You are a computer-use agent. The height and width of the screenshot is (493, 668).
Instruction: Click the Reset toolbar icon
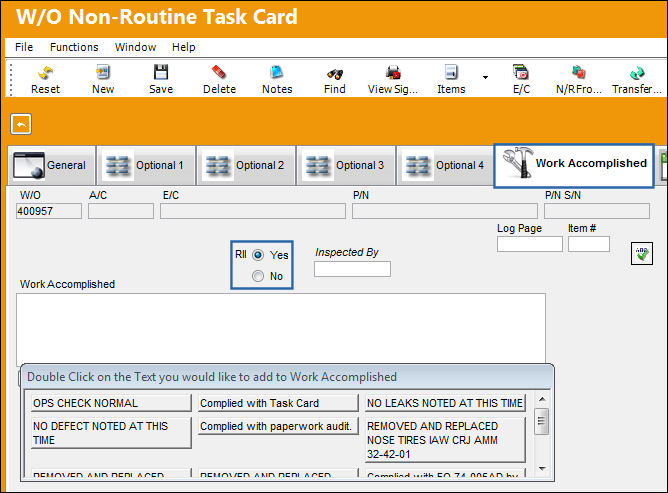(x=45, y=79)
